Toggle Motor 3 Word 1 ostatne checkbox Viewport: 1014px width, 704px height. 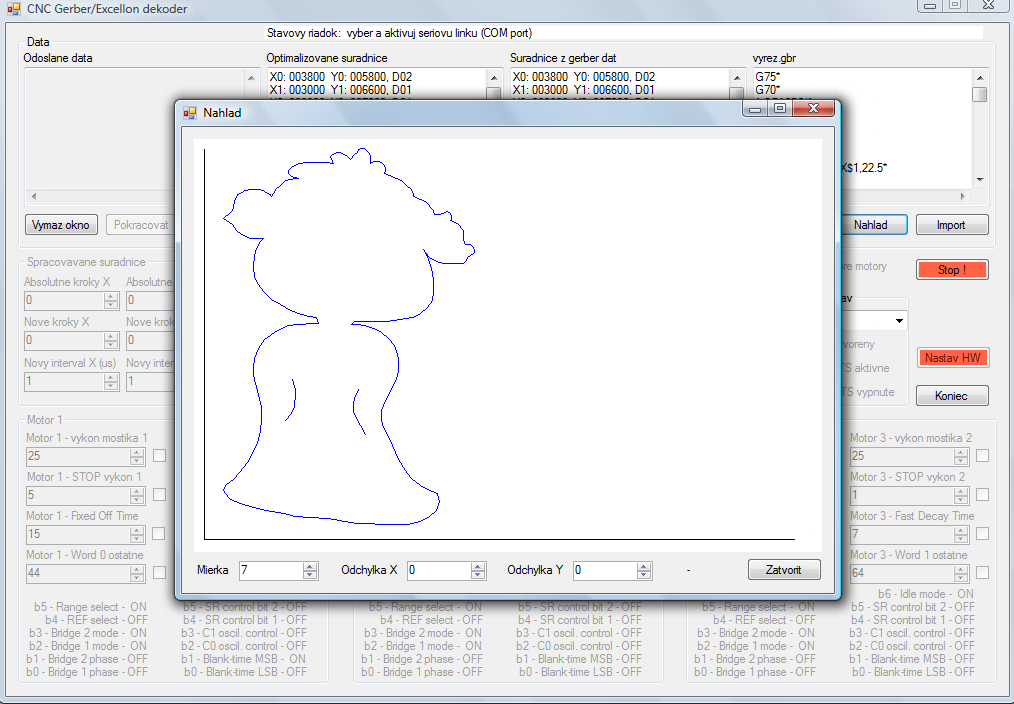coord(982,573)
